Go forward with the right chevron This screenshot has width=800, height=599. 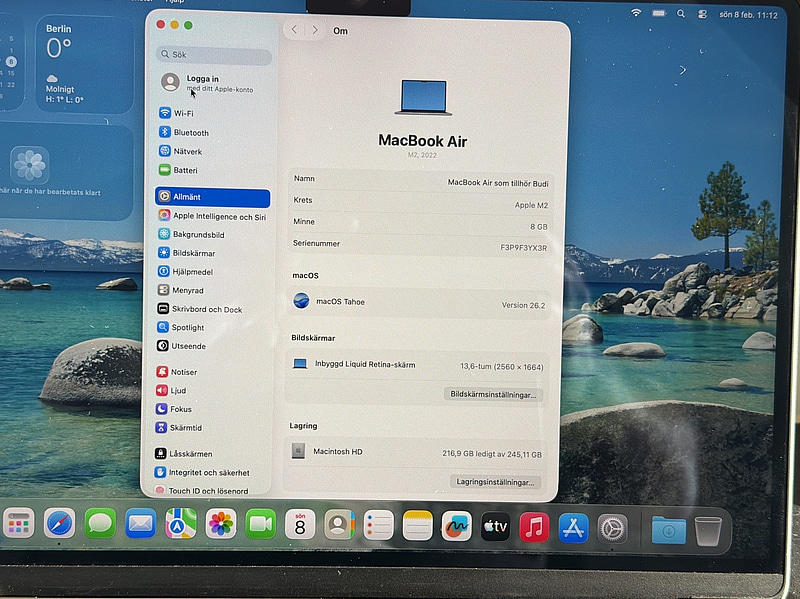315,30
